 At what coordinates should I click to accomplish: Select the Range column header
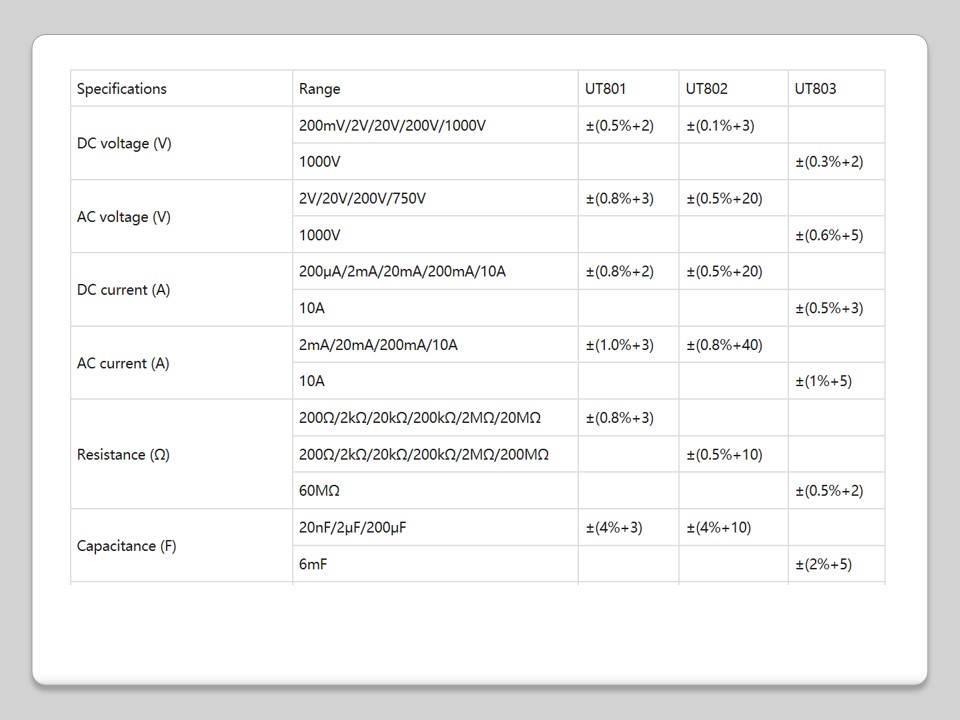[320, 89]
